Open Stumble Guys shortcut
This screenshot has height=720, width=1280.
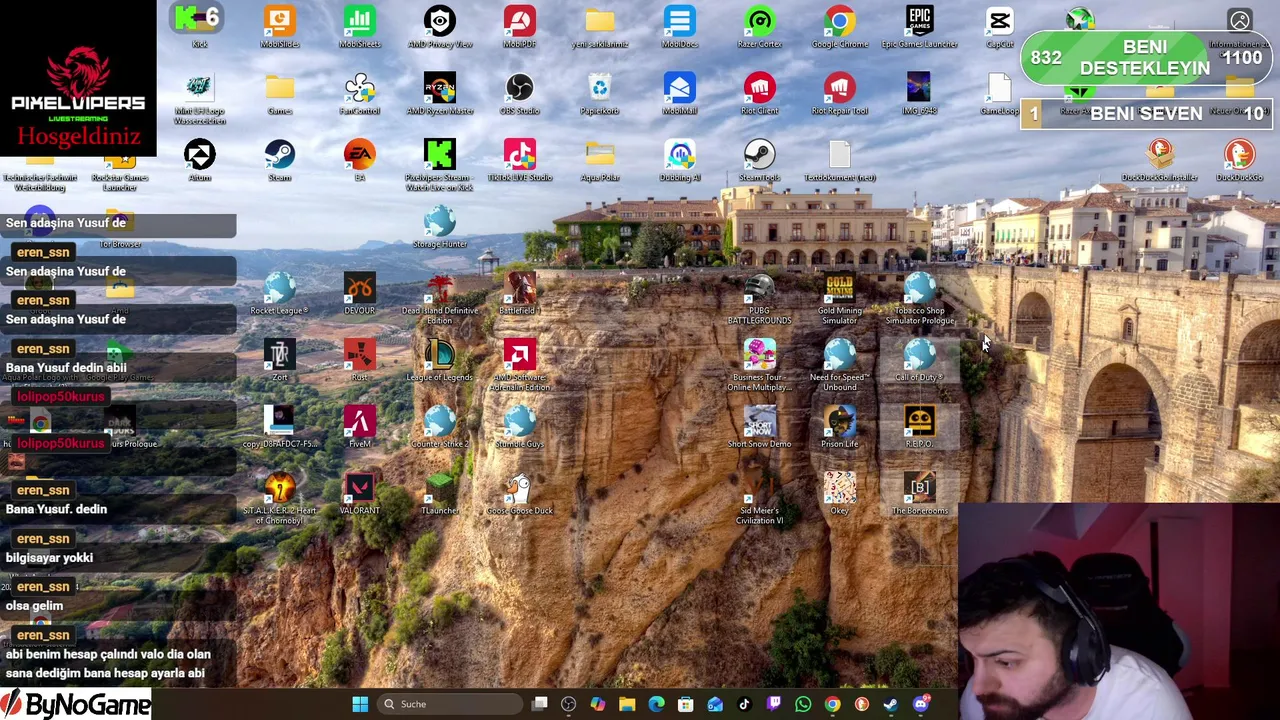pyautogui.click(x=519, y=429)
